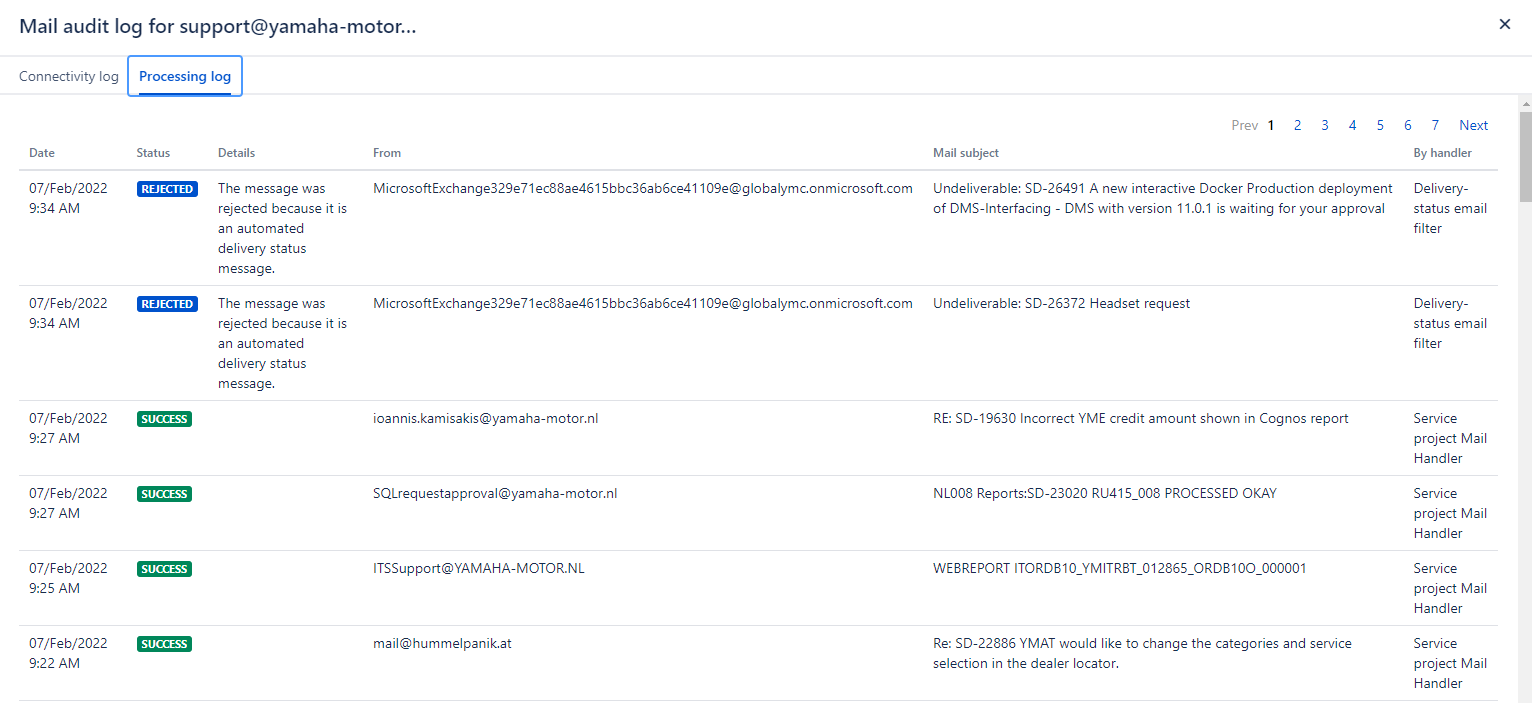Click the By handler column header

pyautogui.click(x=1442, y=153)
